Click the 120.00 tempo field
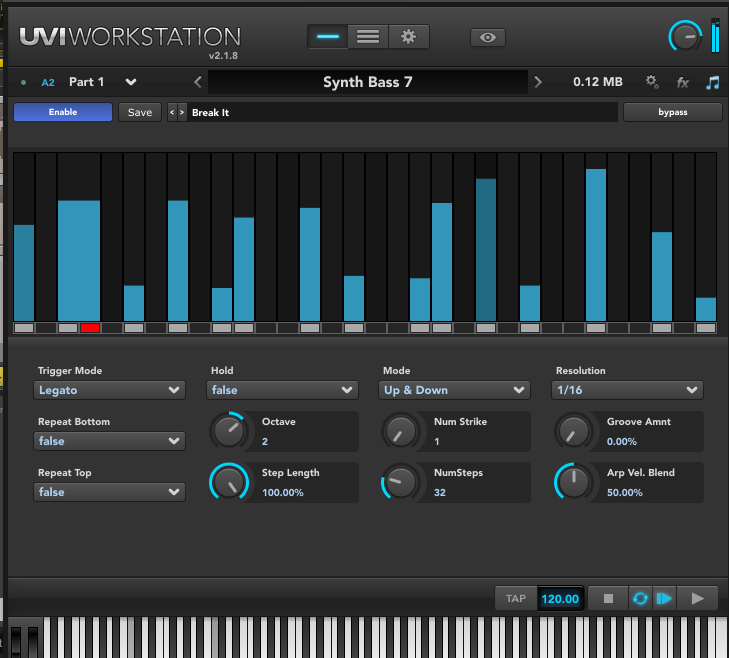729x658 pixels. (560, 598)
